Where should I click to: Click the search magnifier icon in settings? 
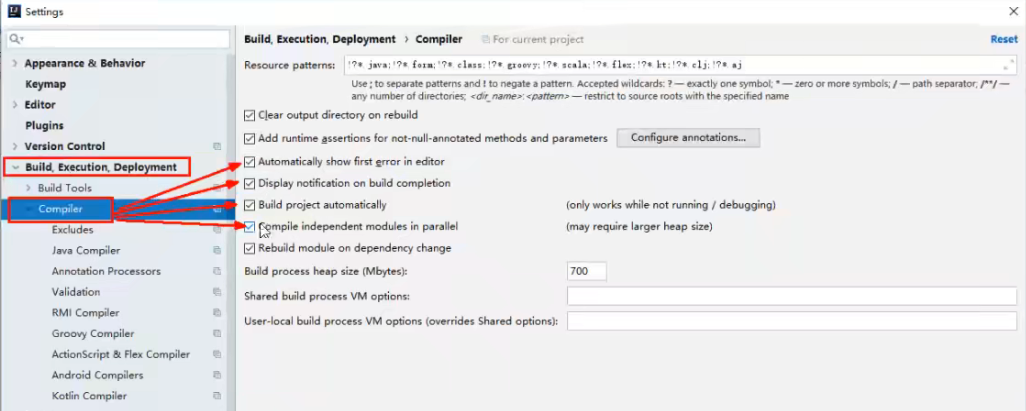click(16, 39)
